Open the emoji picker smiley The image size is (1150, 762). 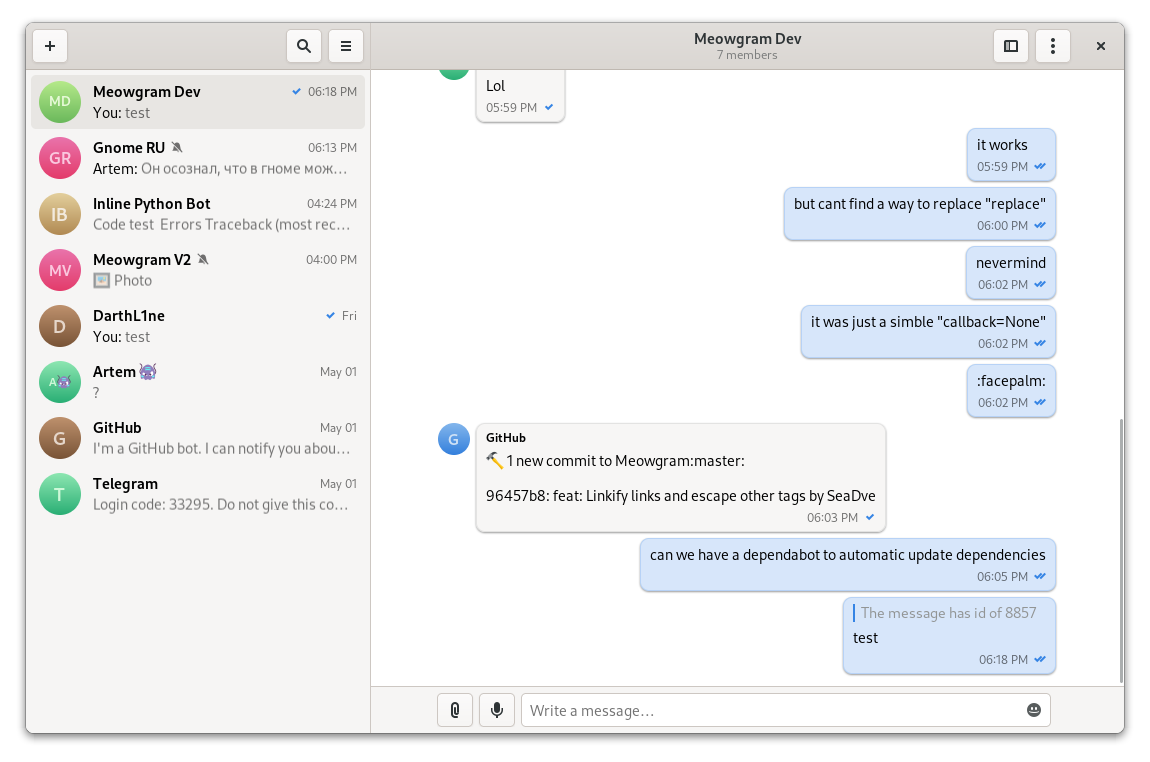(1033, 710)
